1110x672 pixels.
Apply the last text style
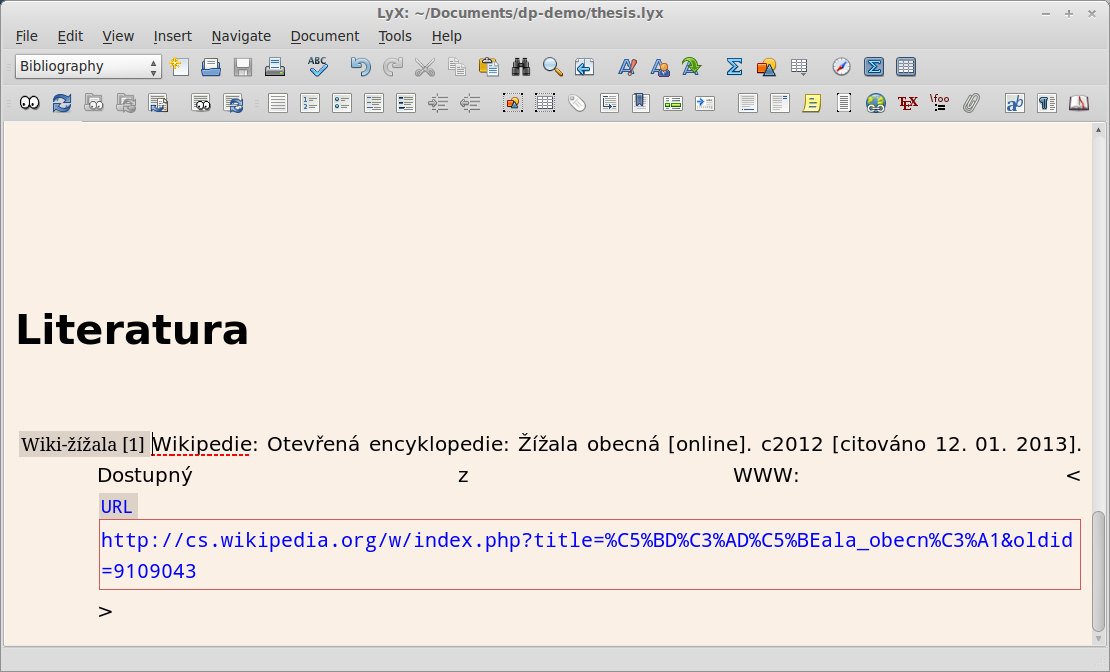tap(692, 67)
